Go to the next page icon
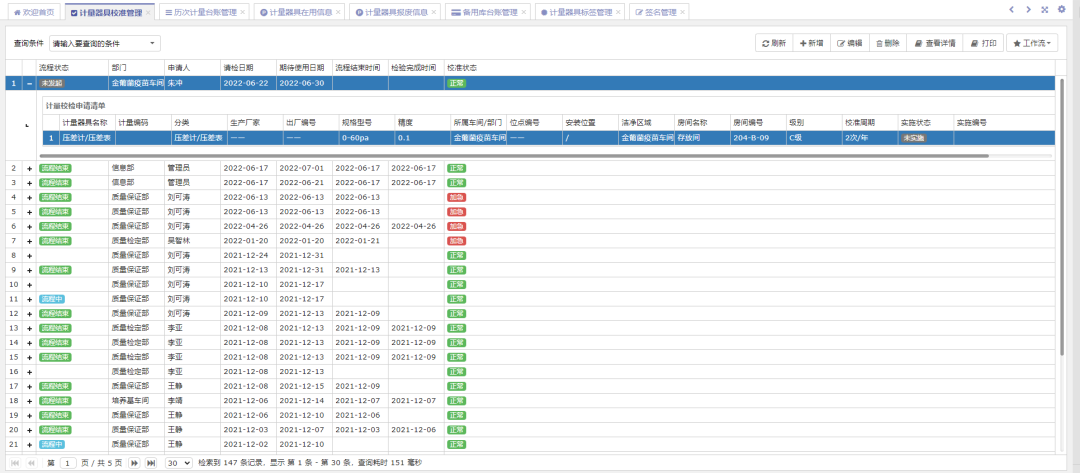 (x=134, y=463)
